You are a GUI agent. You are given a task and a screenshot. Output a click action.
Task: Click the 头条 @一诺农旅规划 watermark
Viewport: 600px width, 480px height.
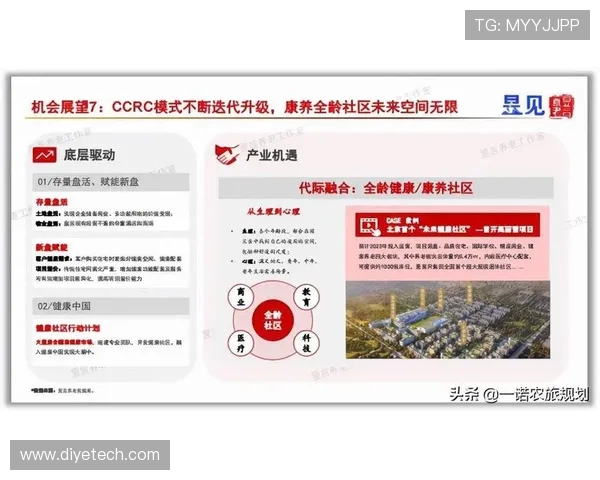(518, 394)
